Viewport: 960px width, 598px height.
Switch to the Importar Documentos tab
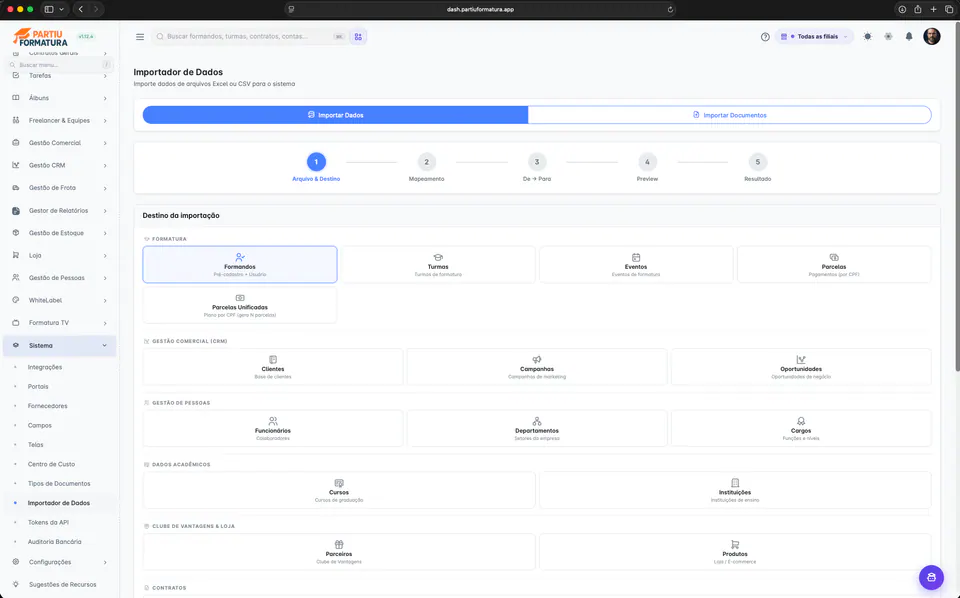pos(729,115)
